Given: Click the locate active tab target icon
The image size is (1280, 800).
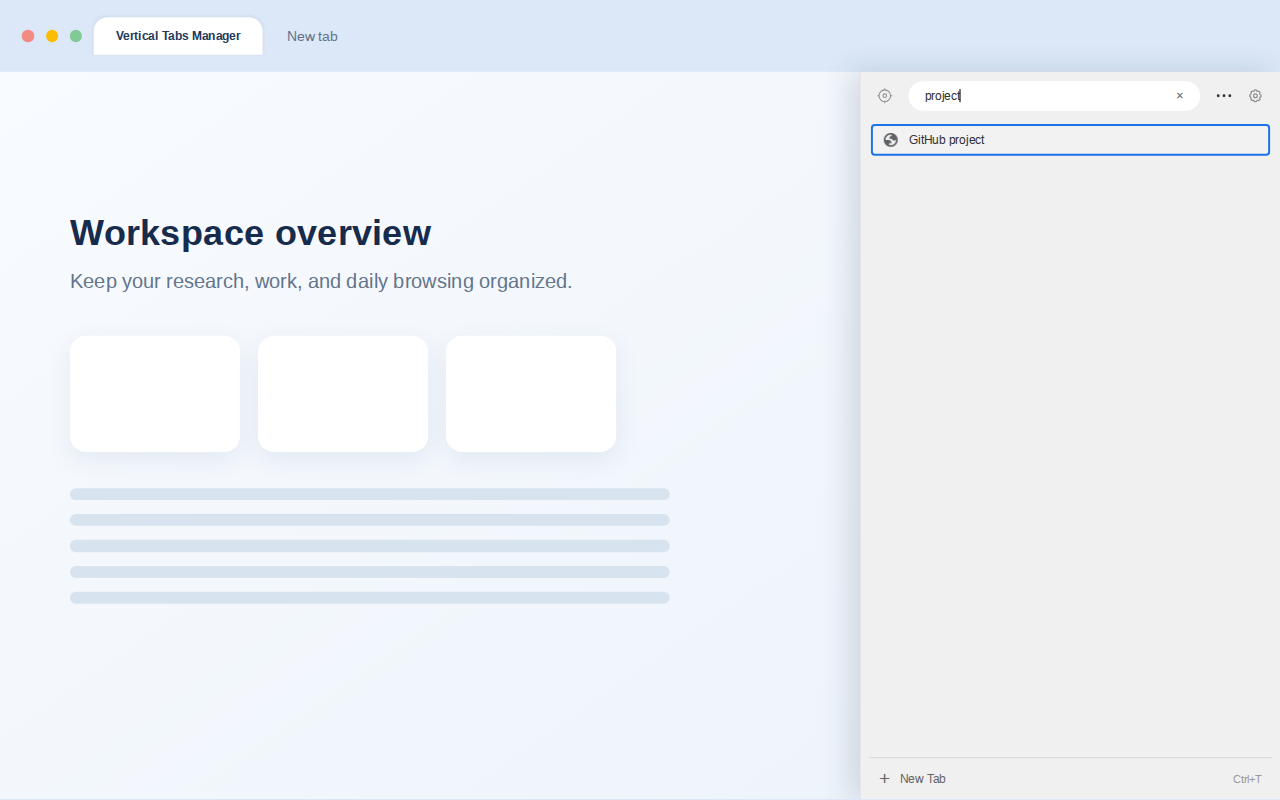Looking at the screenshot, I should [884, 96].
